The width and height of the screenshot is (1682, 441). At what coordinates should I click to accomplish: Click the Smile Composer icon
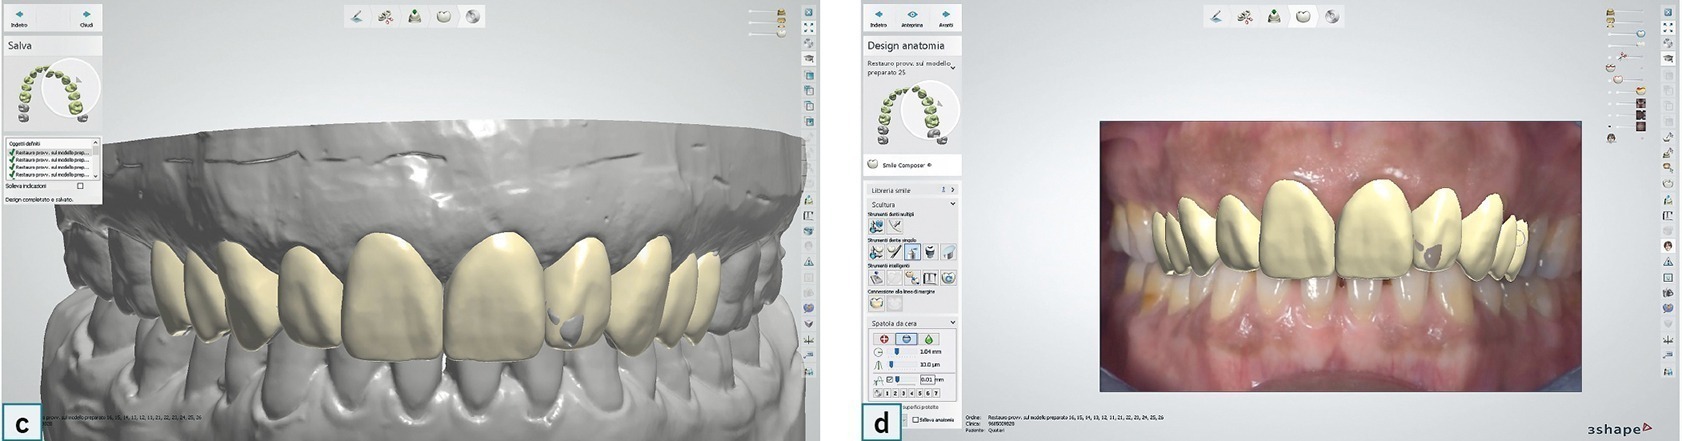(x=873, y=164)
